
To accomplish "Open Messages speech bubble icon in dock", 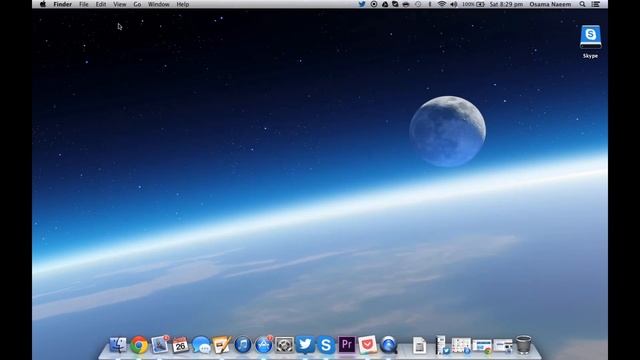I will point(201,345).
